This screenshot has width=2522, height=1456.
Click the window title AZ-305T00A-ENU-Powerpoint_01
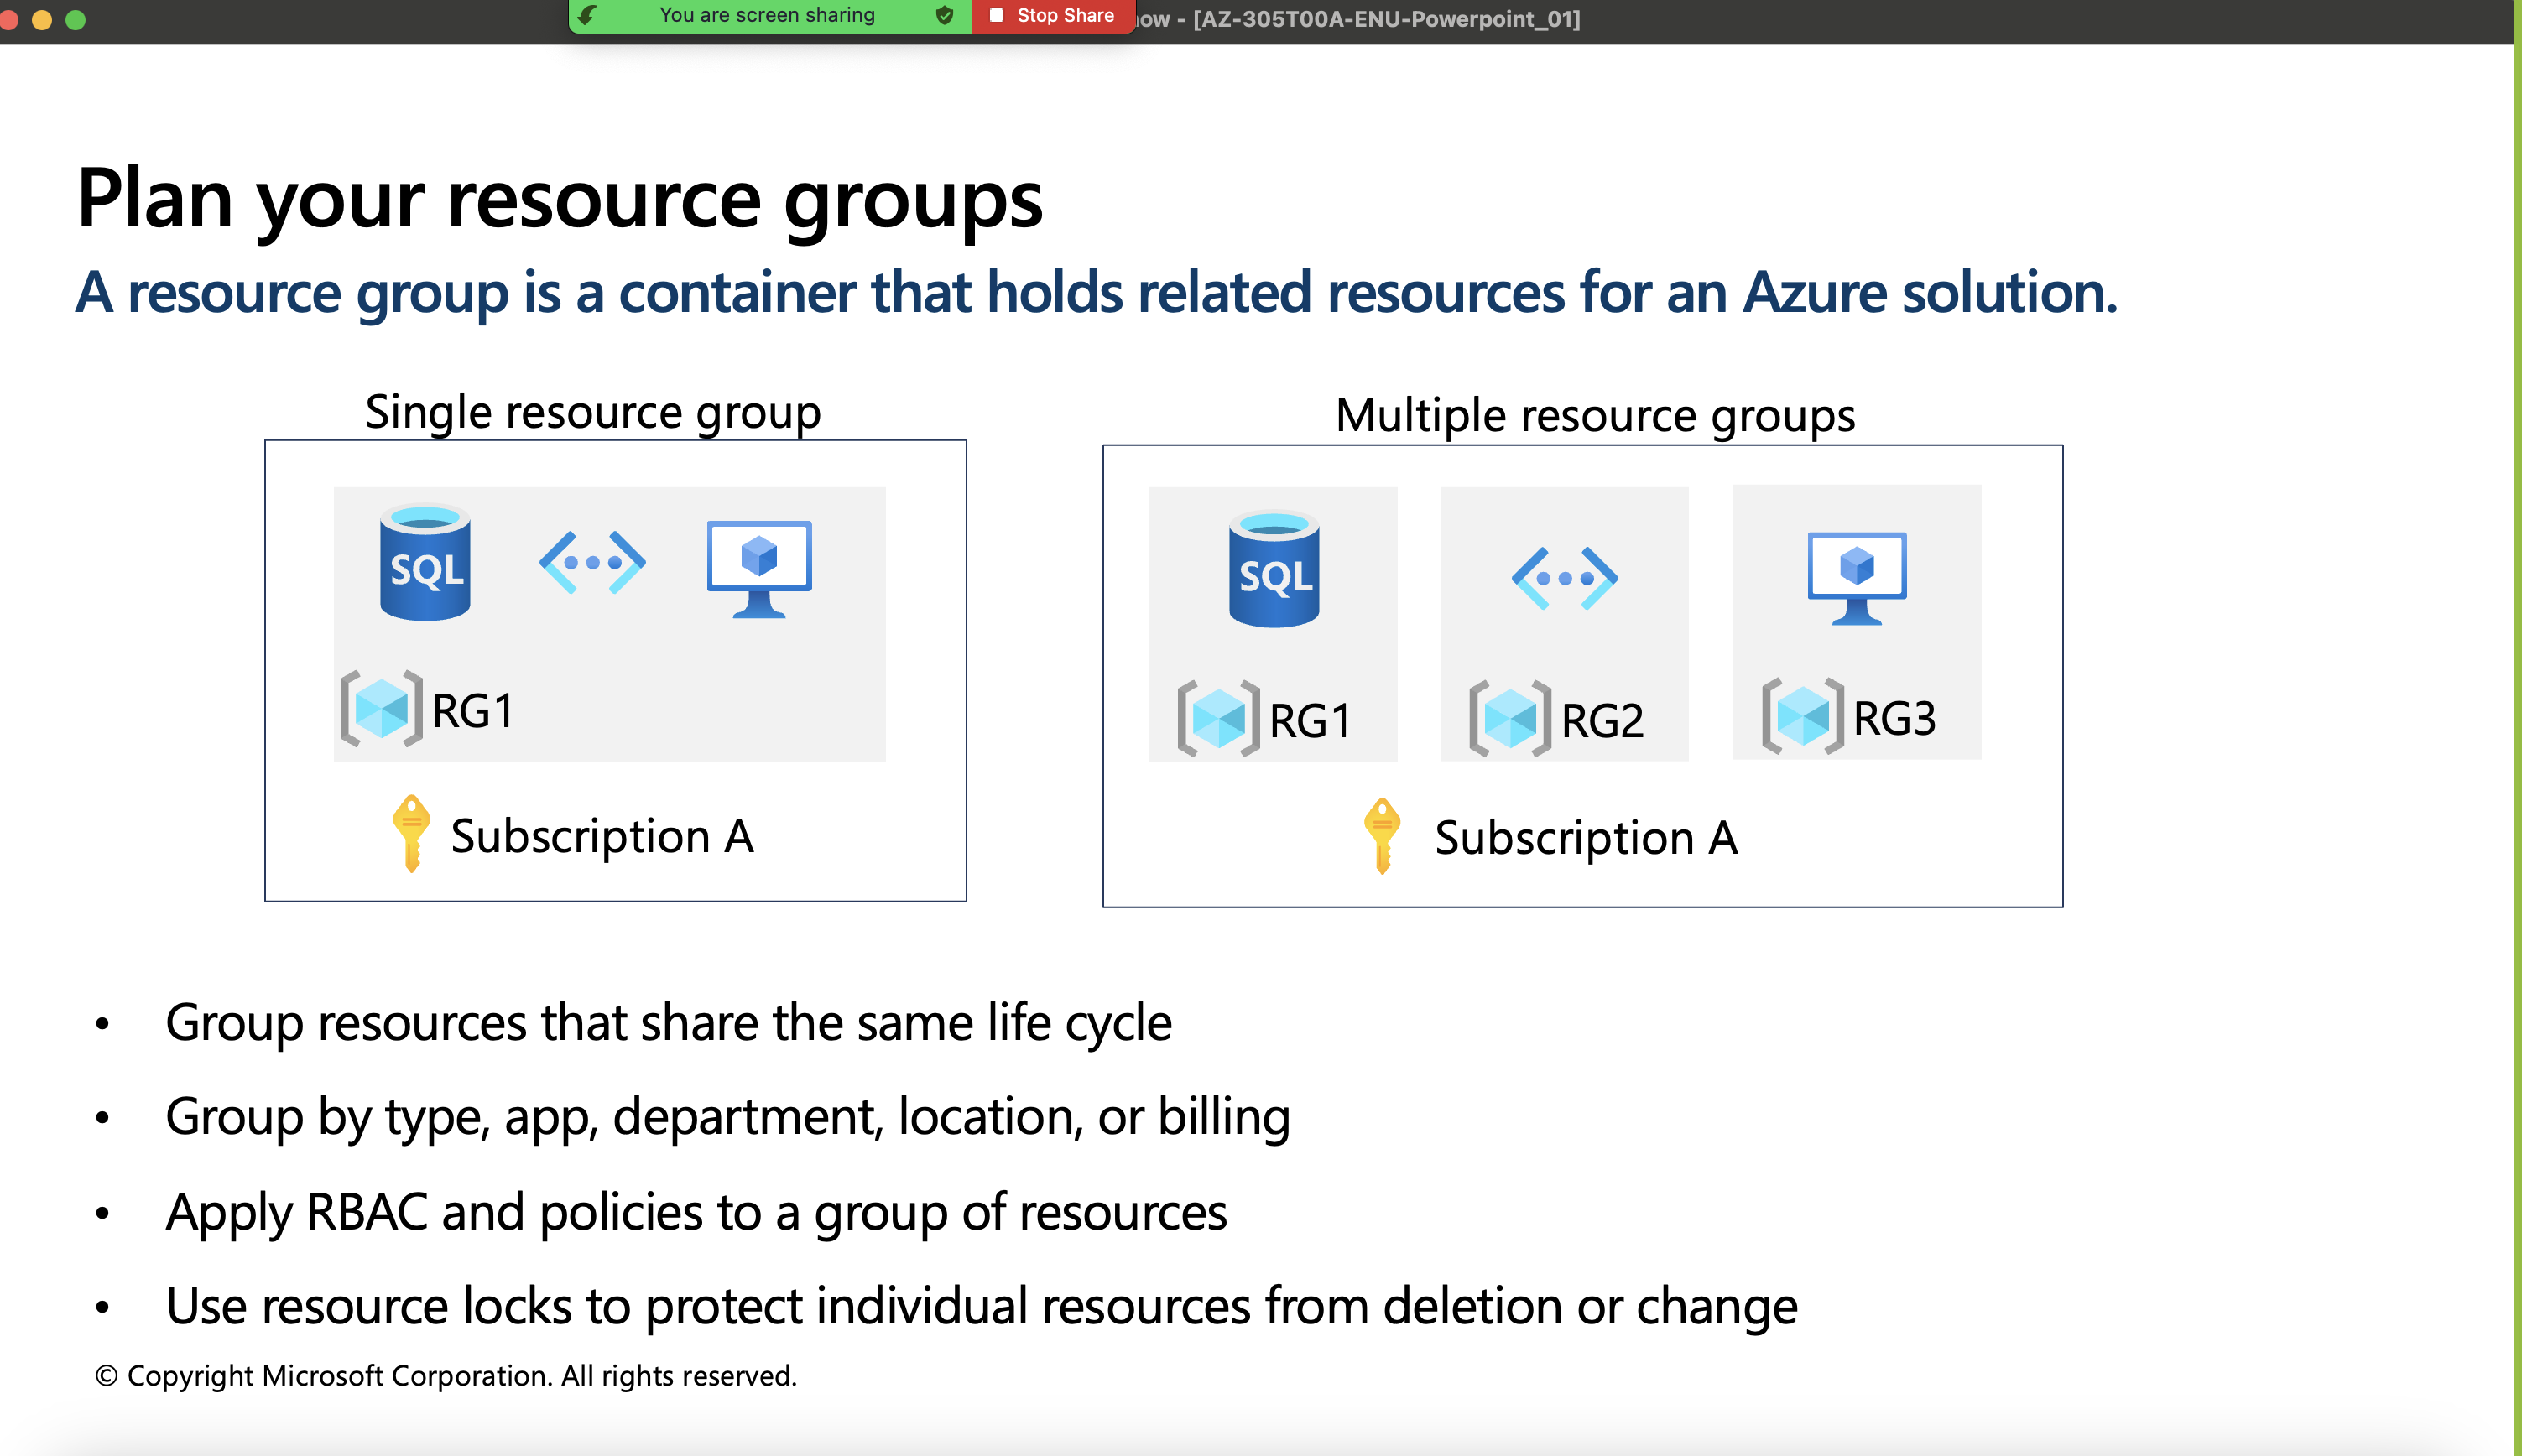[x=1385, y=19]
